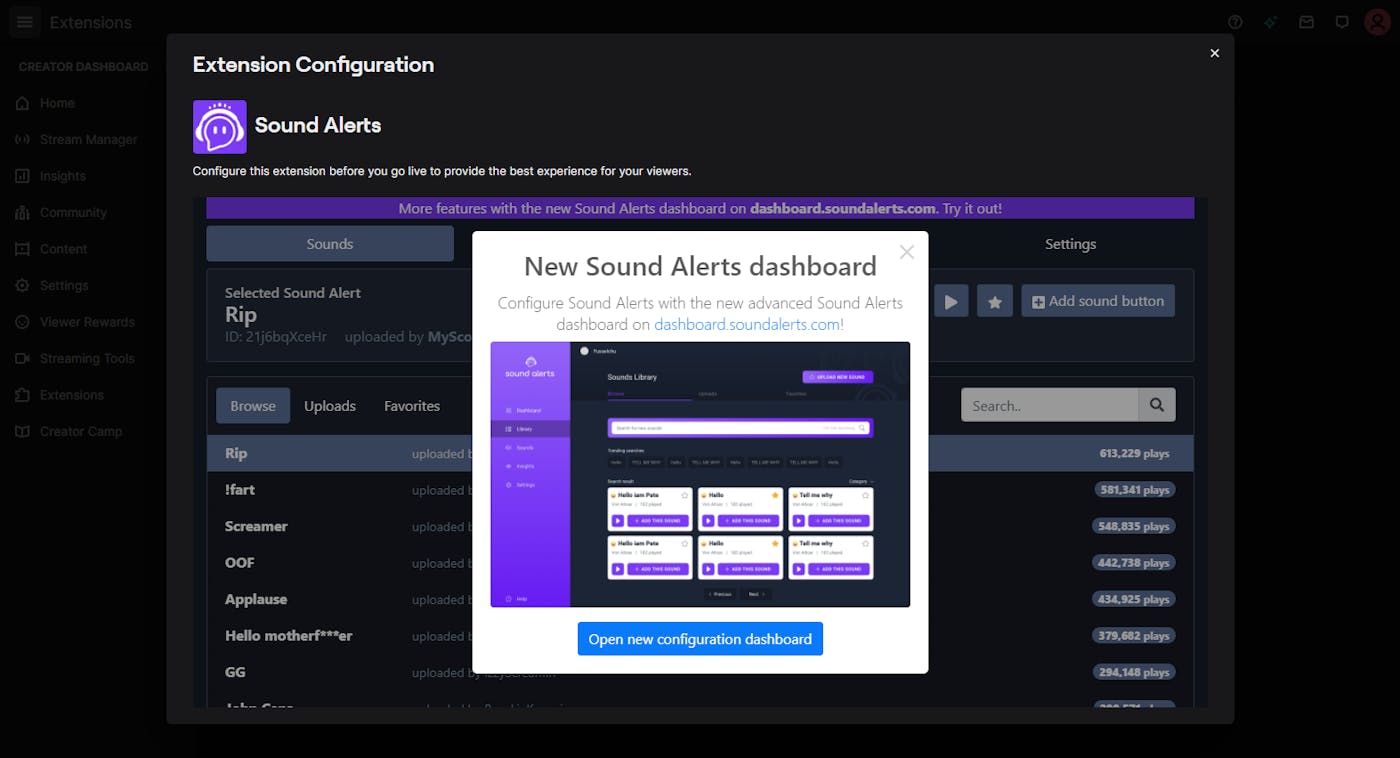Click the Community people icon
The width and height of the screenshot is (1400, 758).
click(x=22, y=212)
